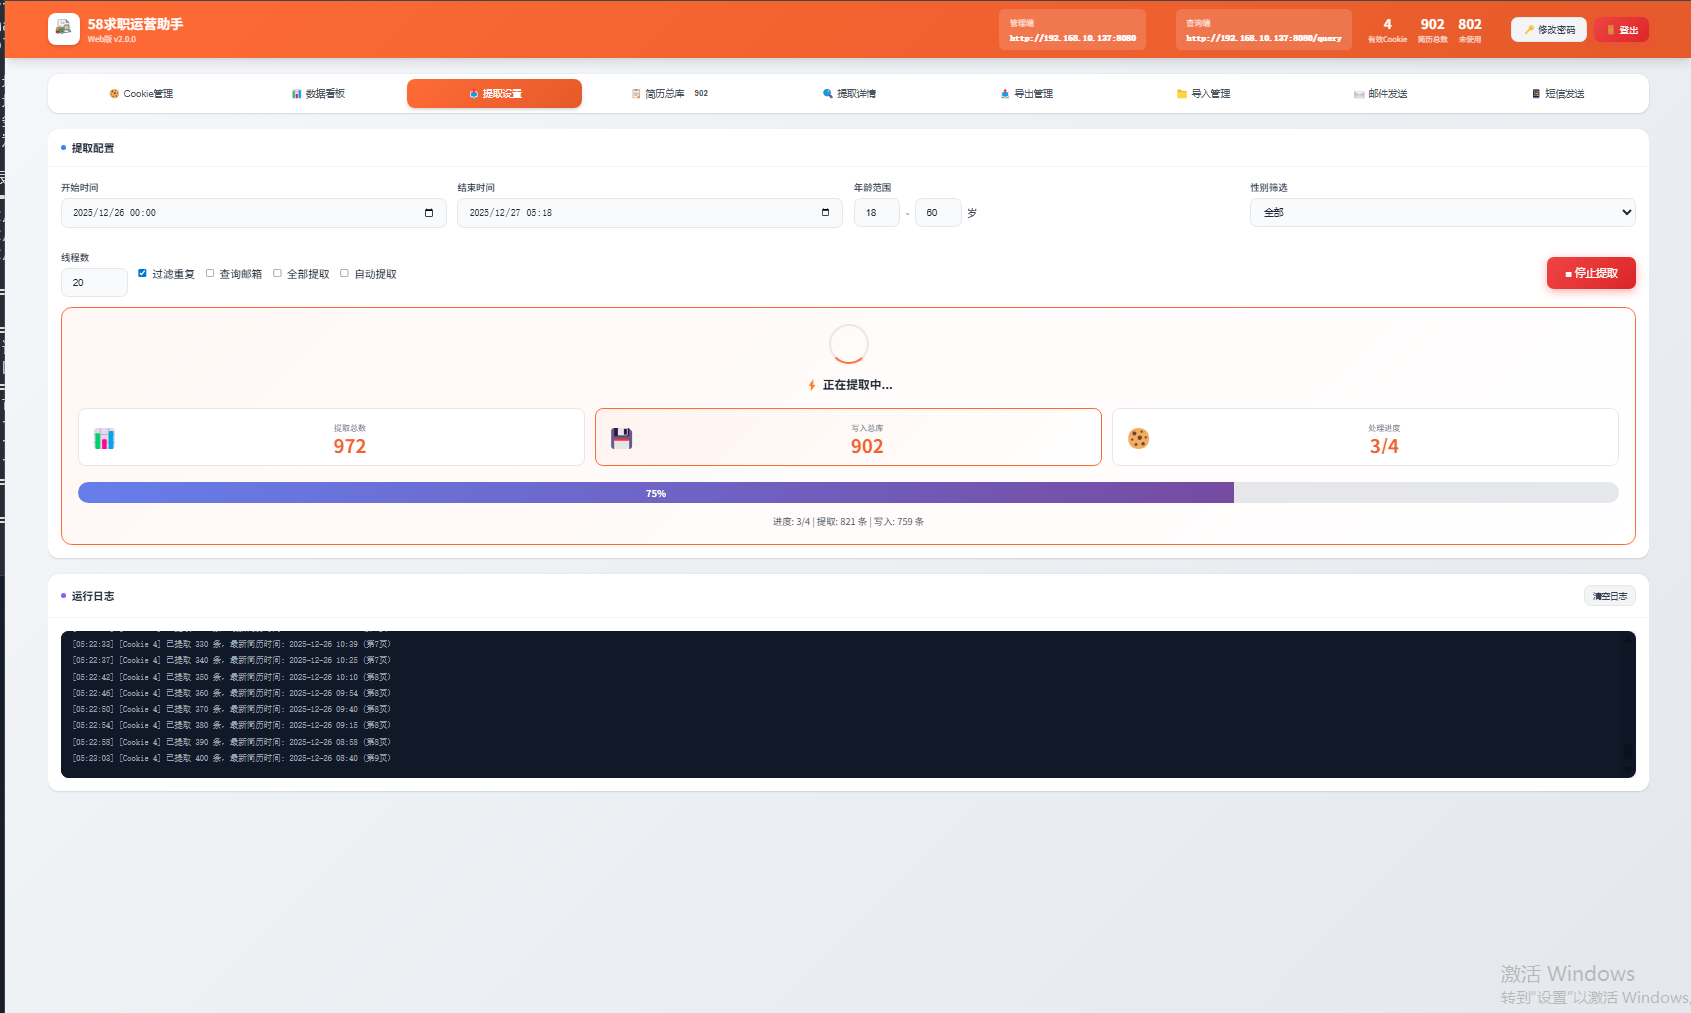Click the 58求职运营助手 app logo icon
The width and height of the screenshot is (1691, 1013).
64,29
